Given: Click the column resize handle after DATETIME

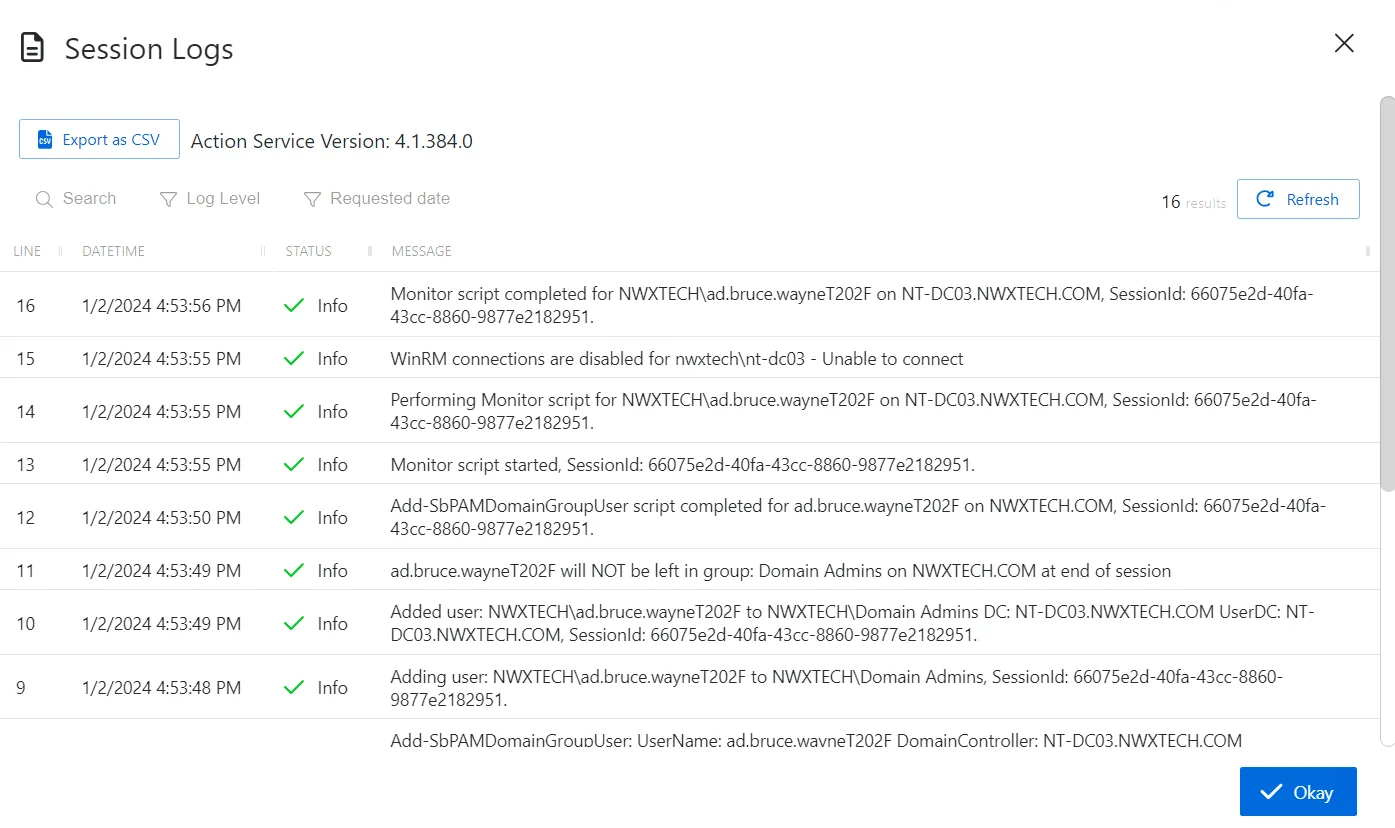Looking at the screenshot, I should (x=263, y=251).
